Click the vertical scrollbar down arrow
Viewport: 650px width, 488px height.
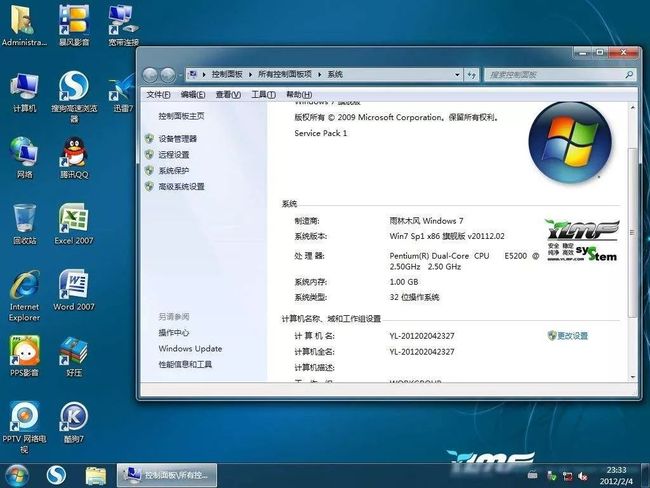pyautogui.click(x=633, y=377)
